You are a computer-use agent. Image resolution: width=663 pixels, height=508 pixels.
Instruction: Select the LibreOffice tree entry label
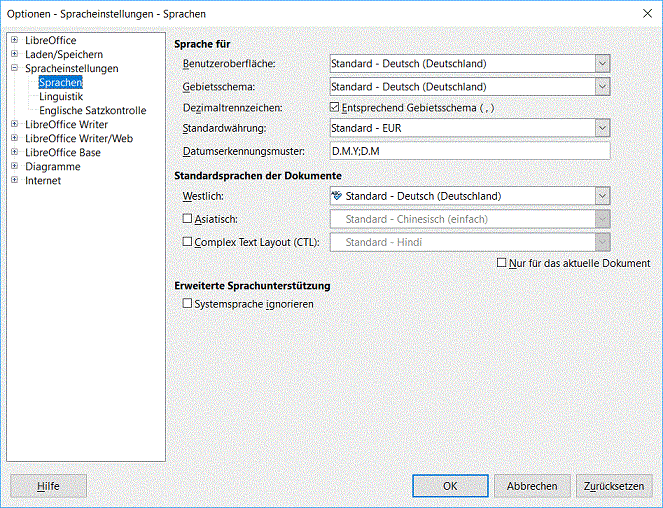pos(51,40)
